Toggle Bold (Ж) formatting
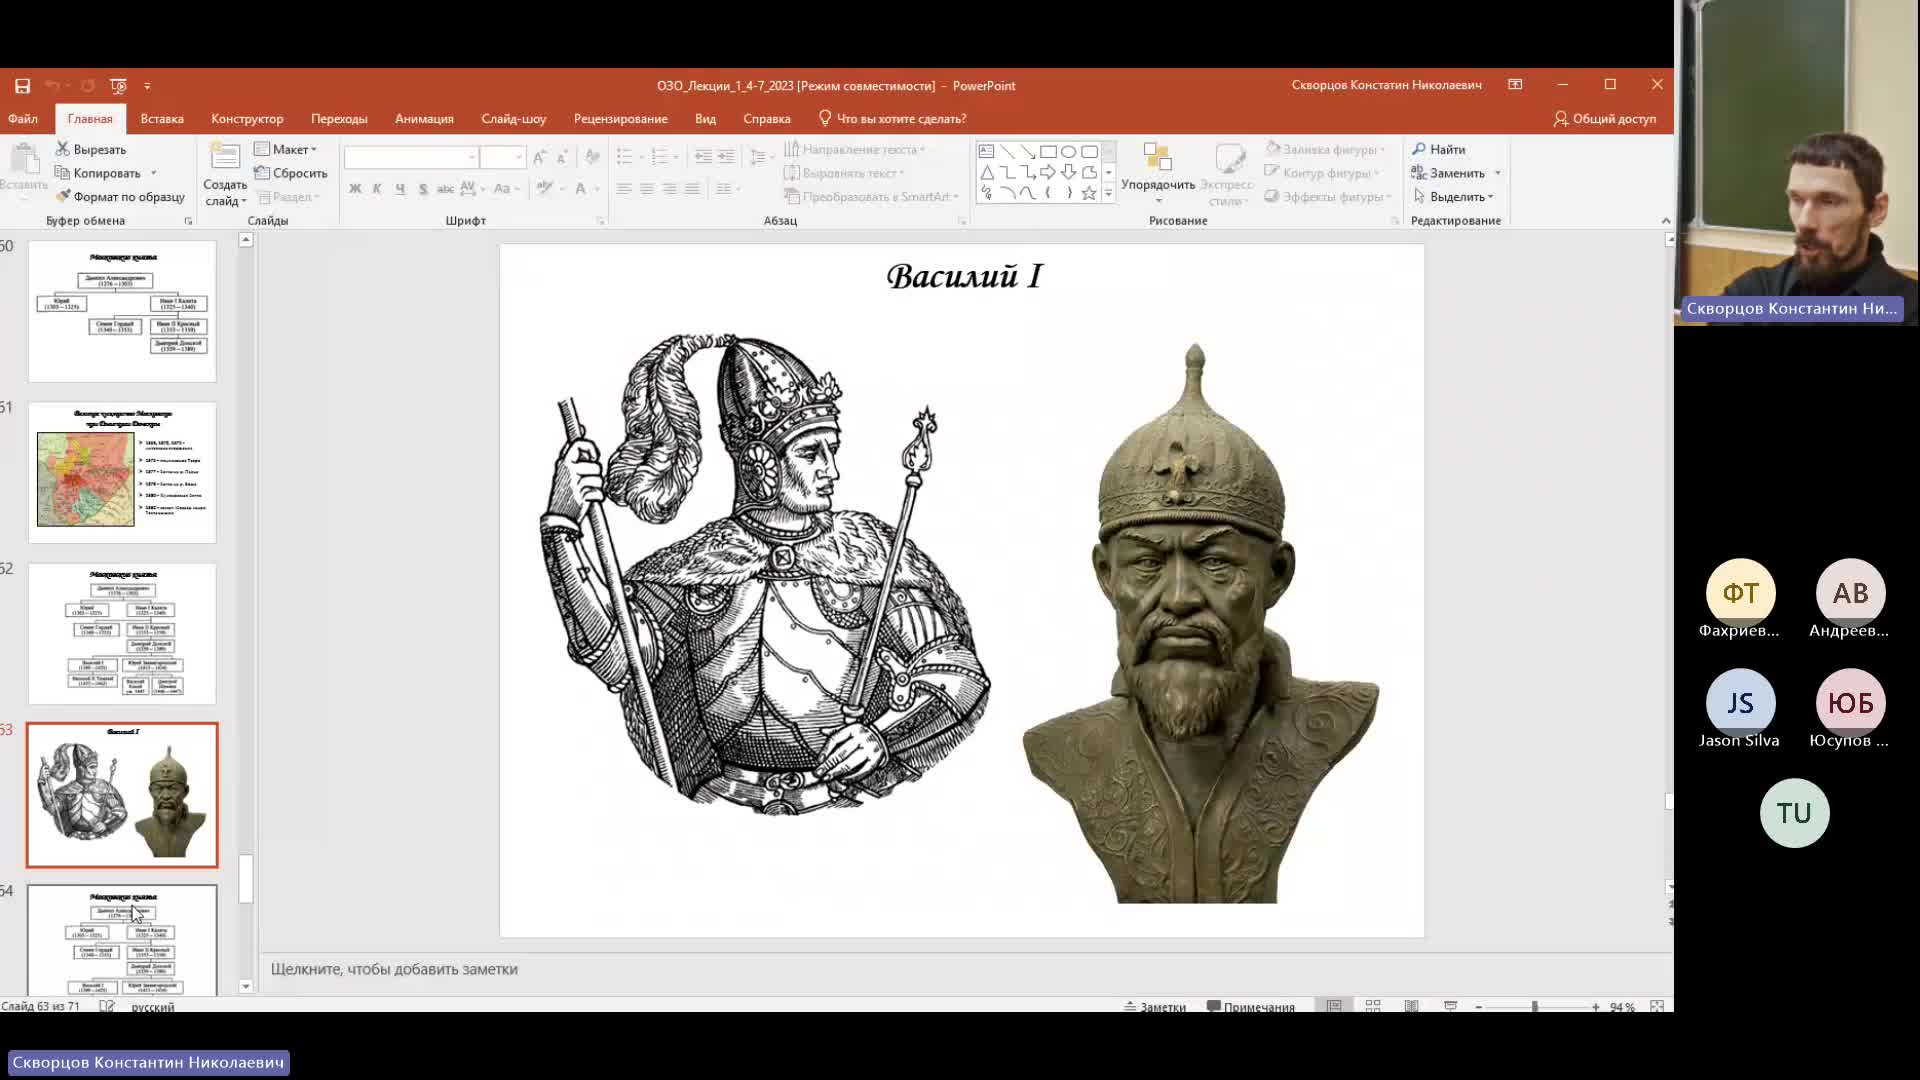The height and width of the screenshot is (1080, 1920). coord(354,188)
